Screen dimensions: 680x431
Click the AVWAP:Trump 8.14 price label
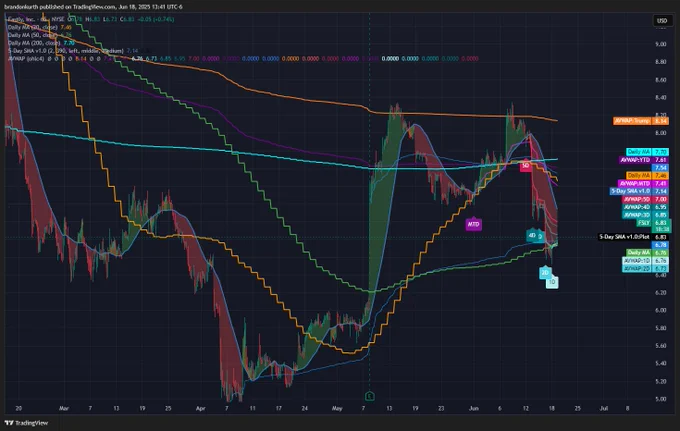pos(641,121)
